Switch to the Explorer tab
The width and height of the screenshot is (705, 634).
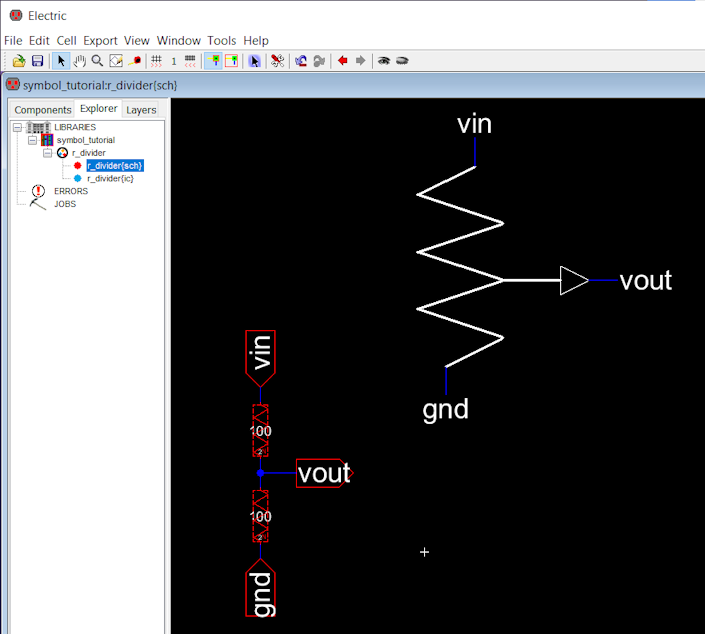point(98,108)
